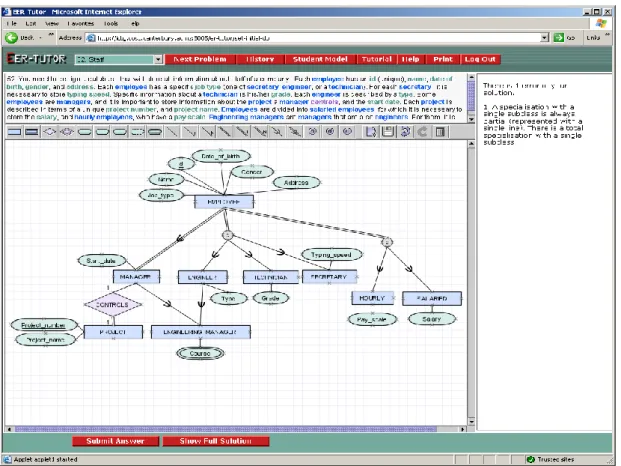Select the SECRETARY entity box
The height and width of the screenshot is (466, 621).
pos(329,277)
